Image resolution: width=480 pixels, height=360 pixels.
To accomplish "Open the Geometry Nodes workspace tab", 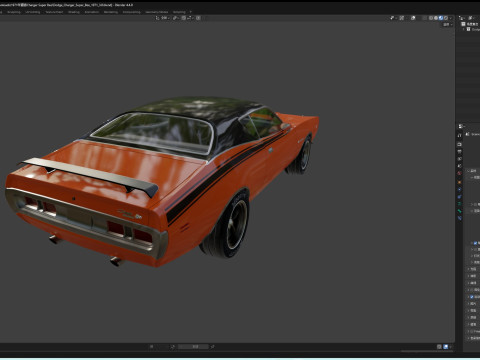I will click(156, 12).
